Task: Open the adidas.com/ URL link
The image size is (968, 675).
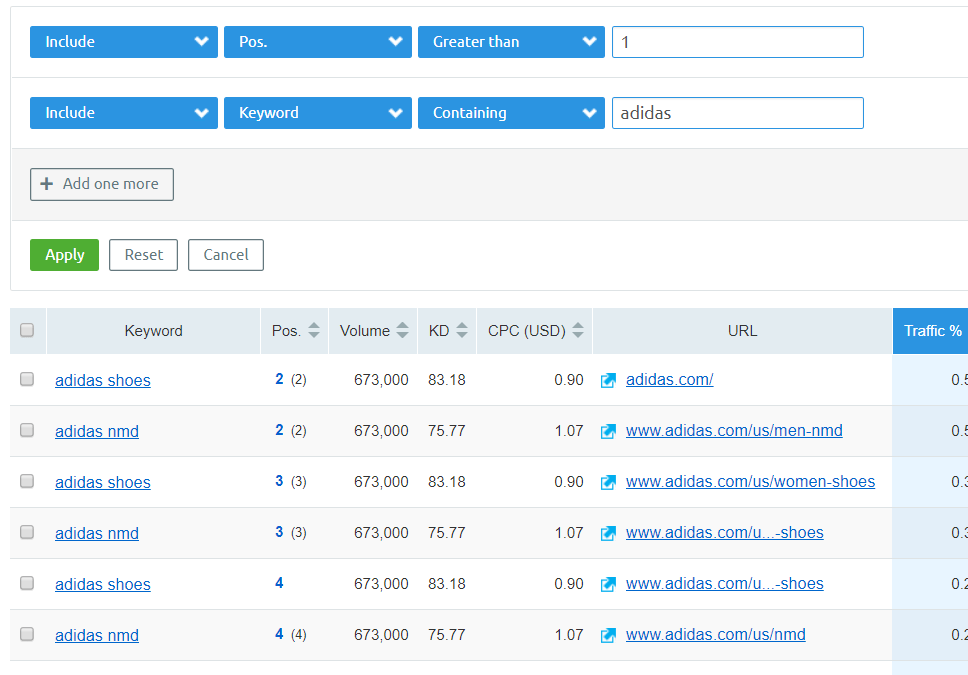Action: click(x=669, y=380)
